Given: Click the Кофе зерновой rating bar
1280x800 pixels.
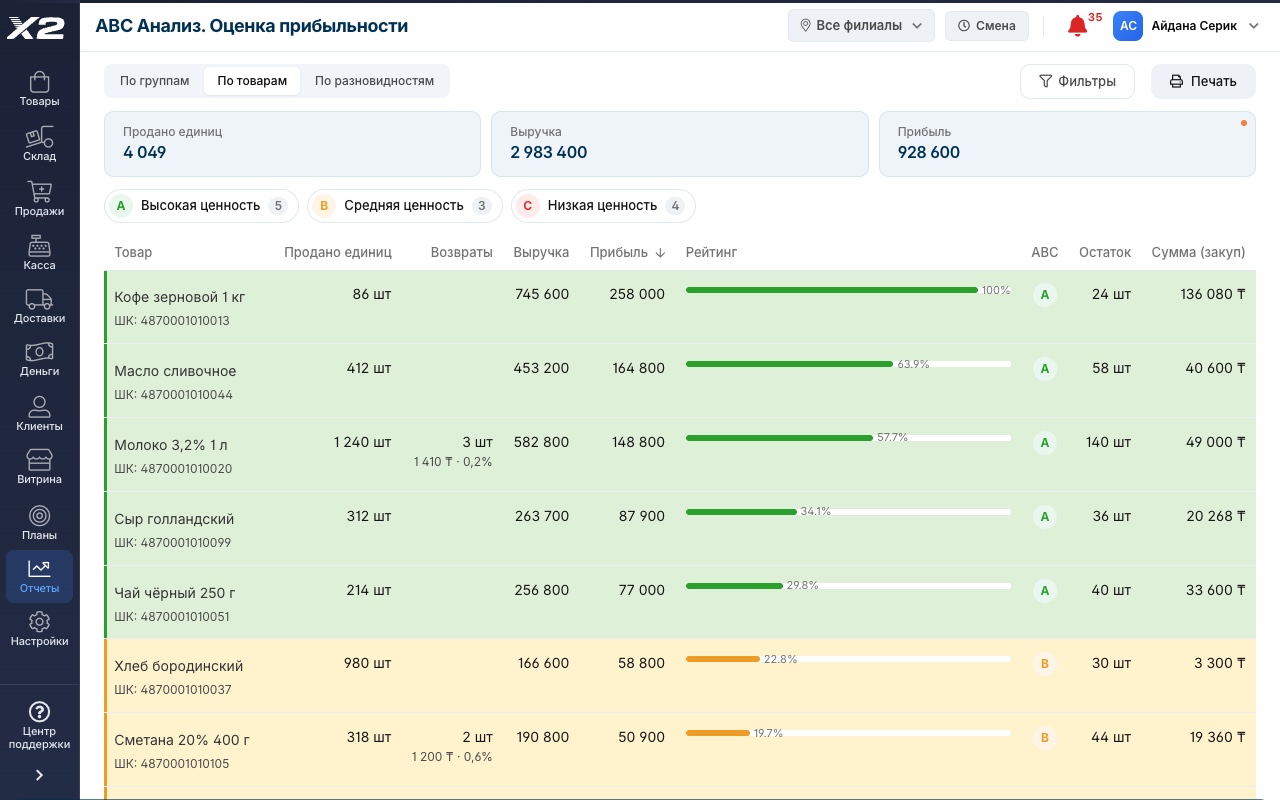Looking at the screenshot, I should (848, 290).
